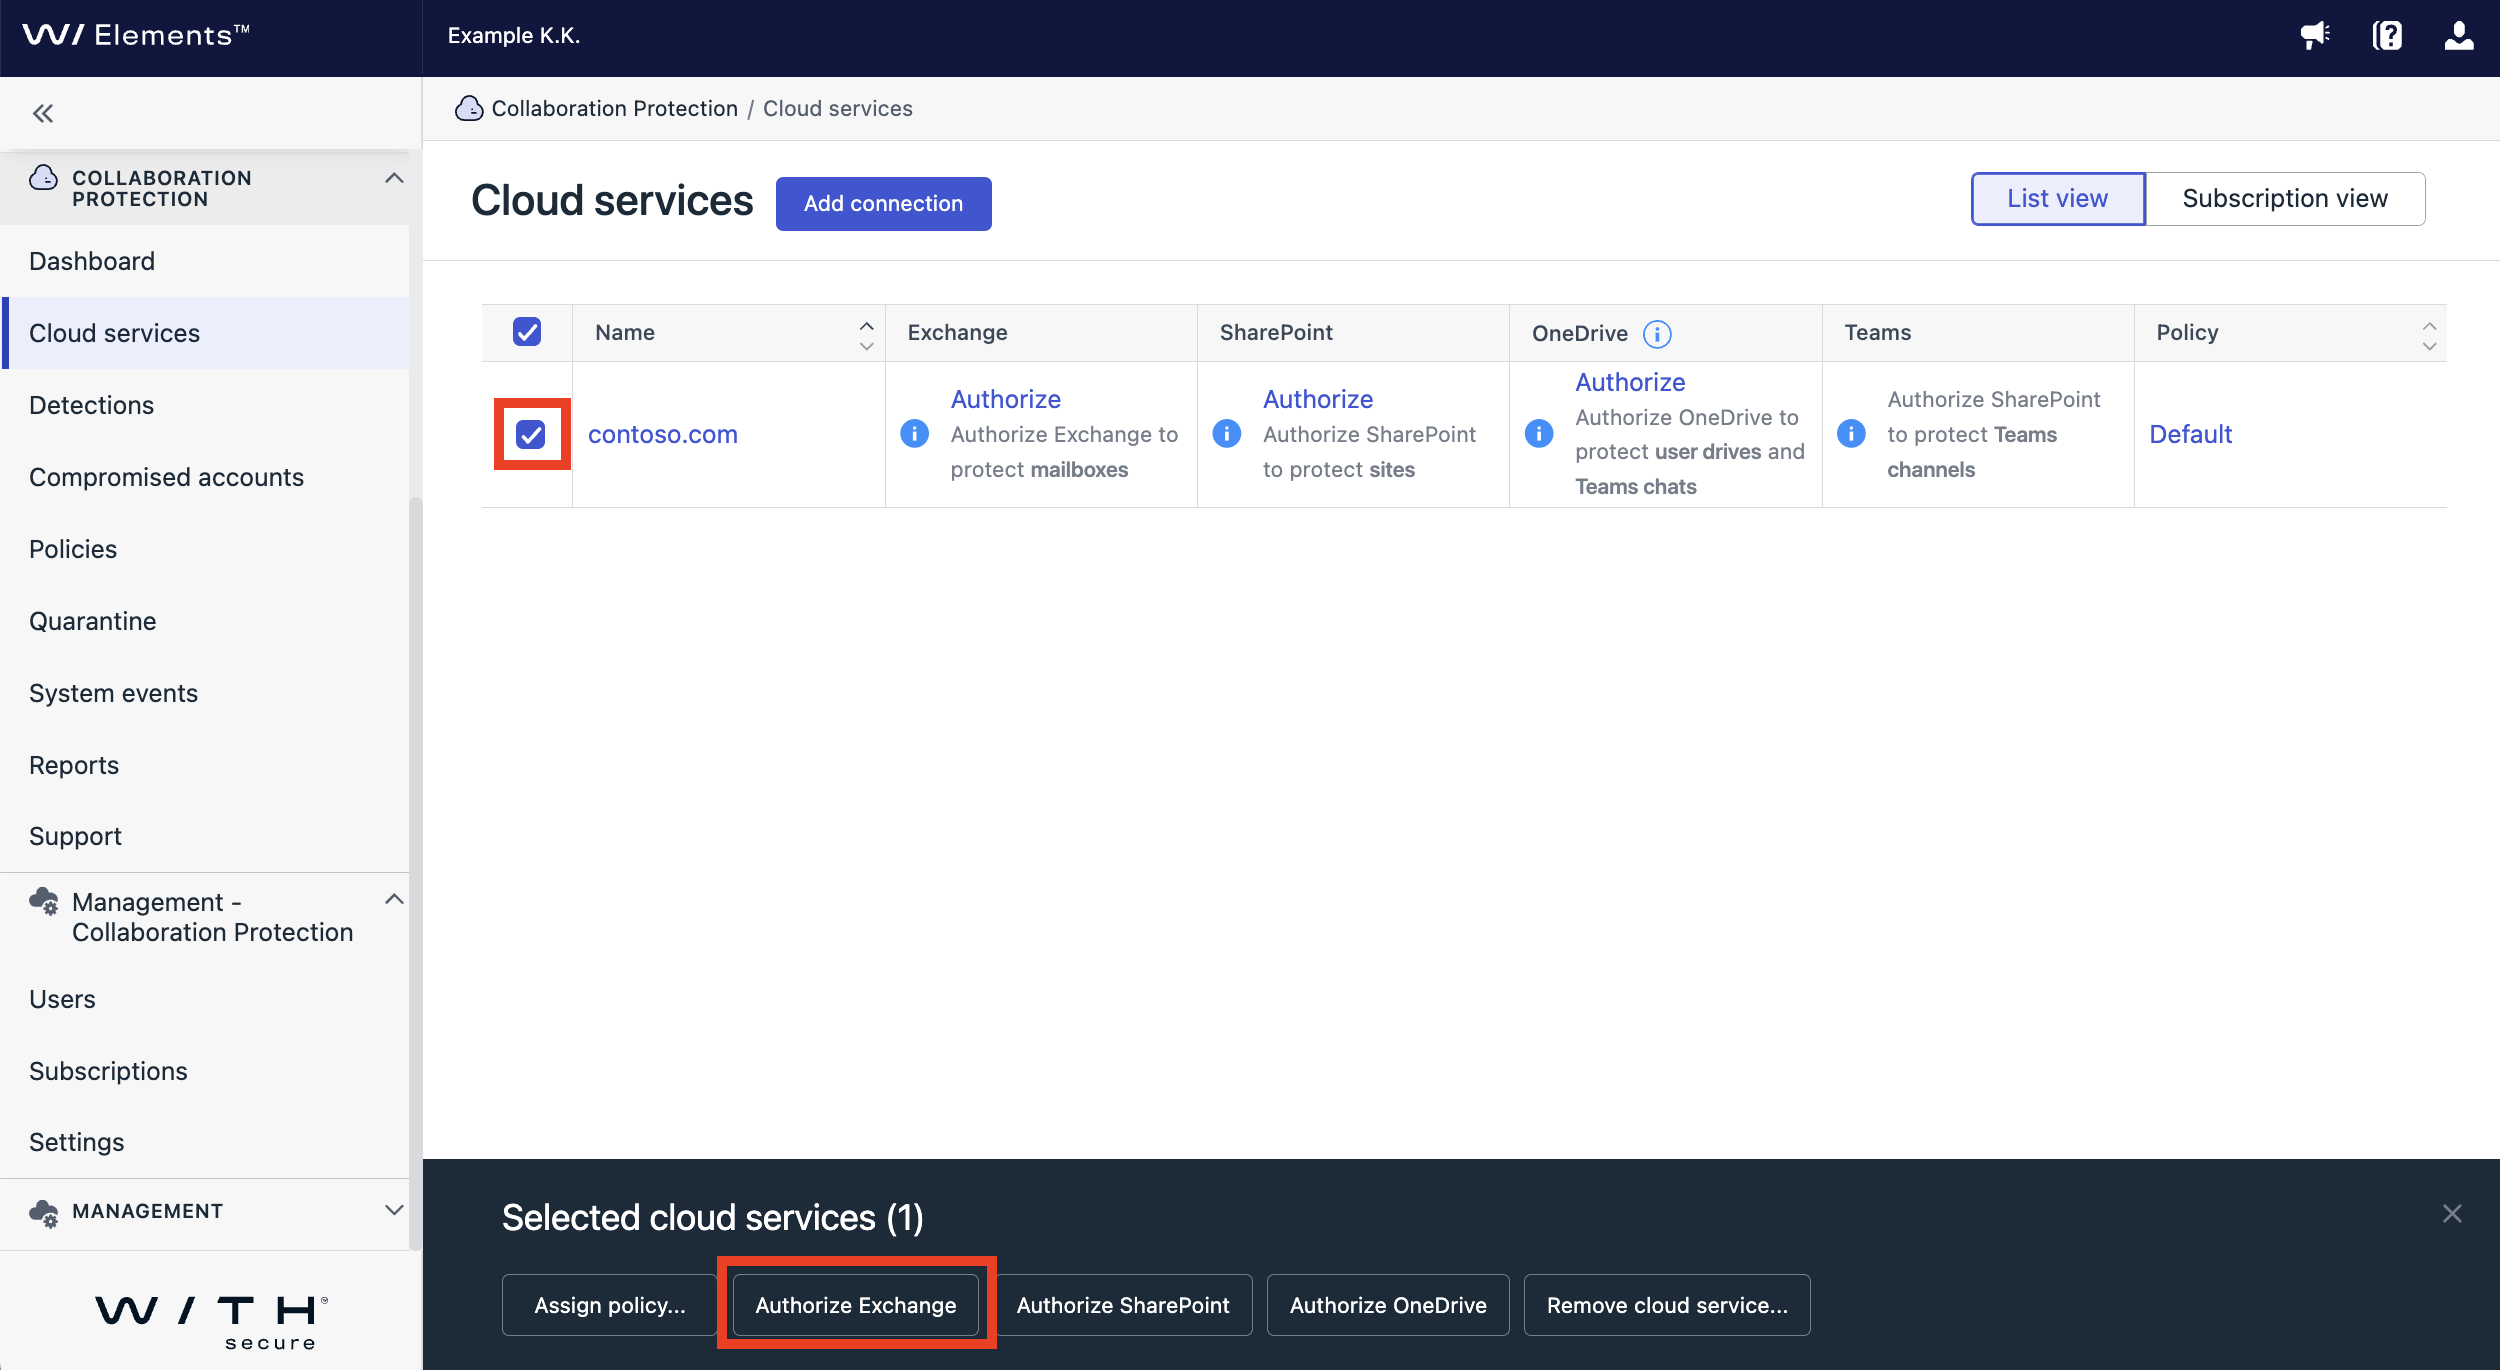Click the Example K.K. organization name

coord(514,36)
